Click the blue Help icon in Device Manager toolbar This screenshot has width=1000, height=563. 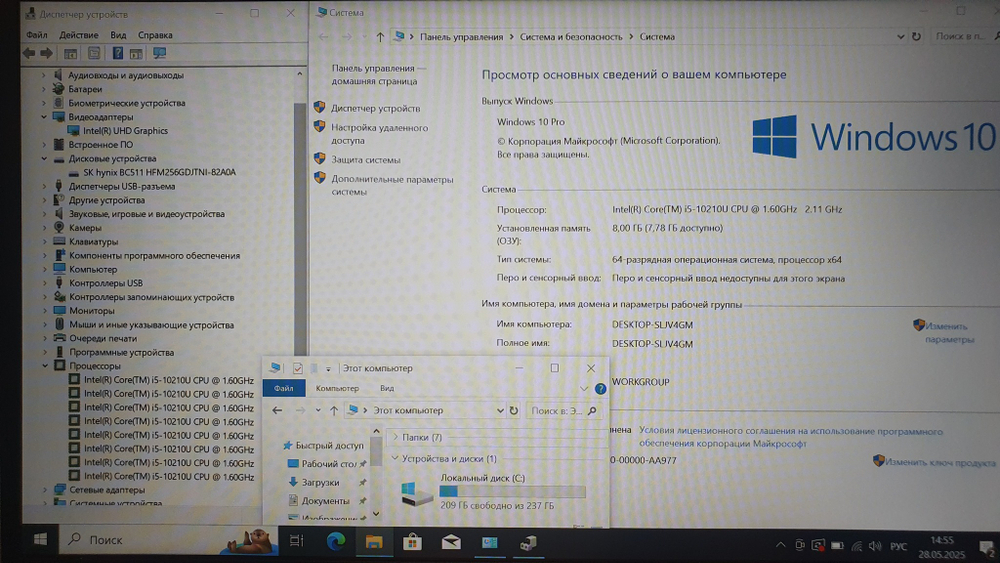click(117, 54)
